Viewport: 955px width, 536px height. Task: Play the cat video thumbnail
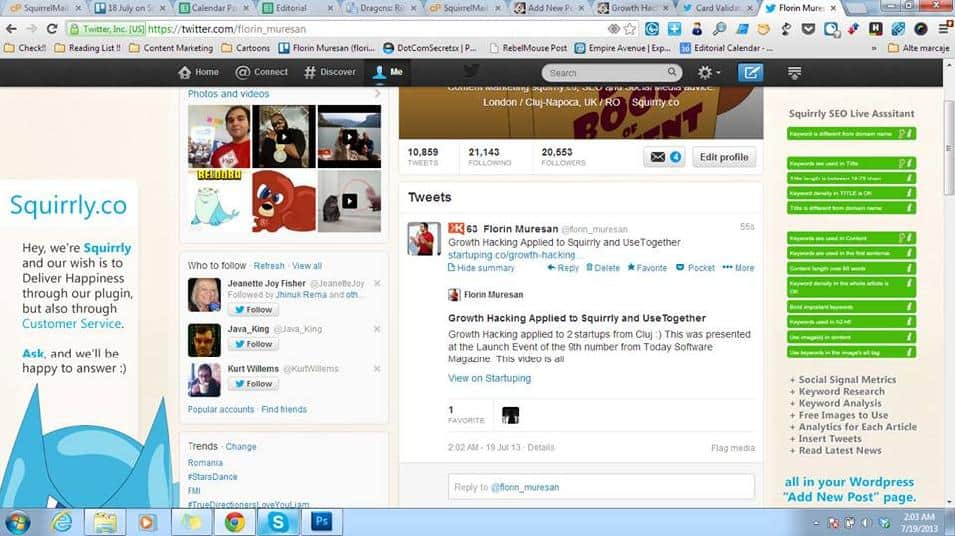click(349, 201)
